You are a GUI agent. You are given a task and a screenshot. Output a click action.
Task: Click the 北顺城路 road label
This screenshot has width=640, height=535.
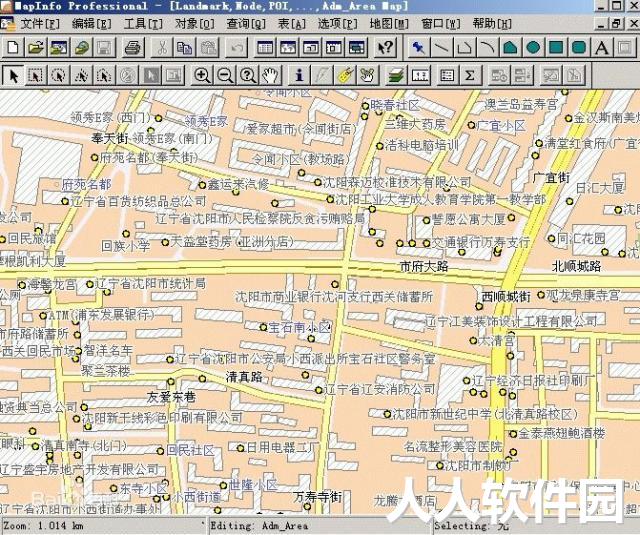point(576,266)
